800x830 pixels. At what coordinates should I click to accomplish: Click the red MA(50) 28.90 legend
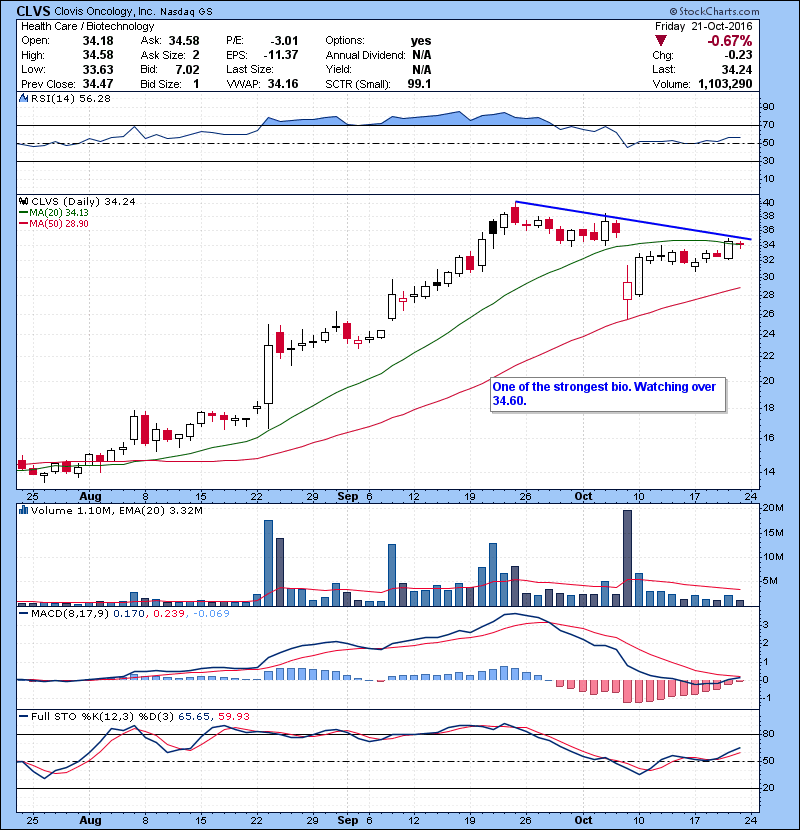click(x=54, y=224)
